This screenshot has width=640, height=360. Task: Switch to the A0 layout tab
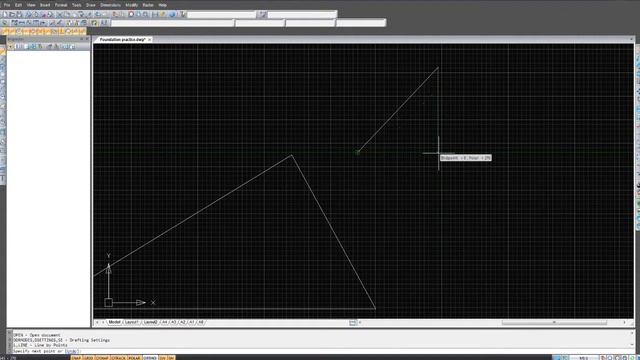200,322
